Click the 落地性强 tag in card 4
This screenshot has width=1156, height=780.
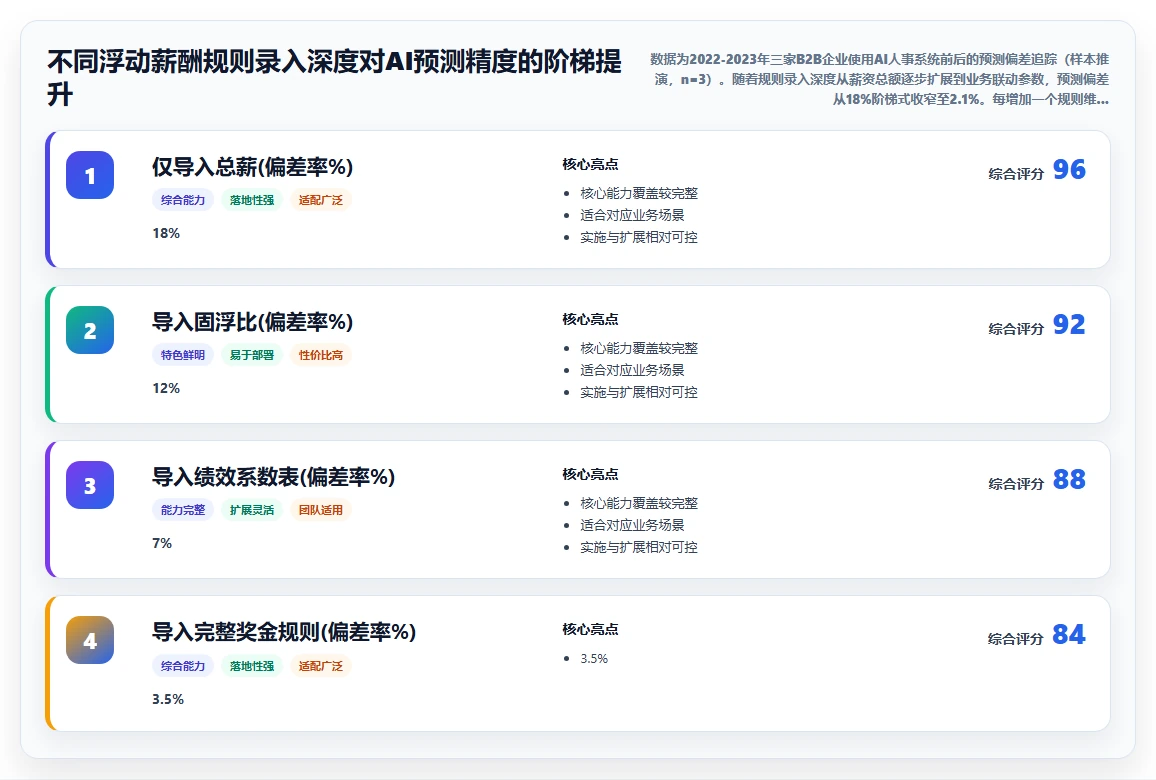coord(251,666)
